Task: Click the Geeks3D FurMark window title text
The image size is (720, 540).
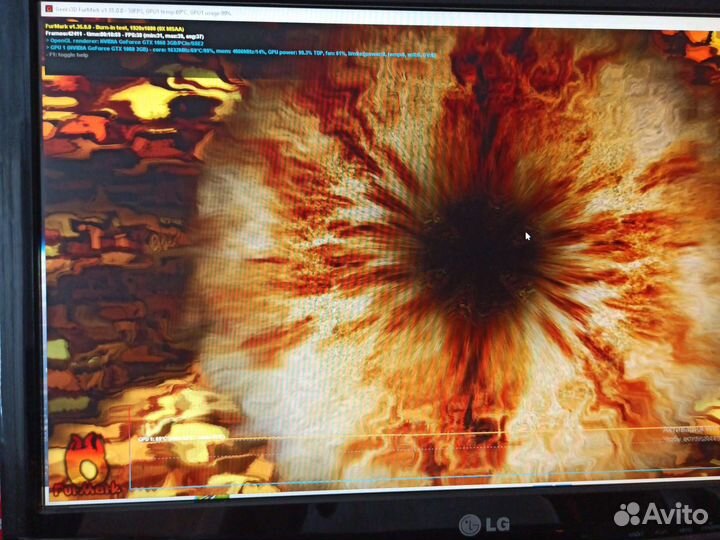Action: 144,11
